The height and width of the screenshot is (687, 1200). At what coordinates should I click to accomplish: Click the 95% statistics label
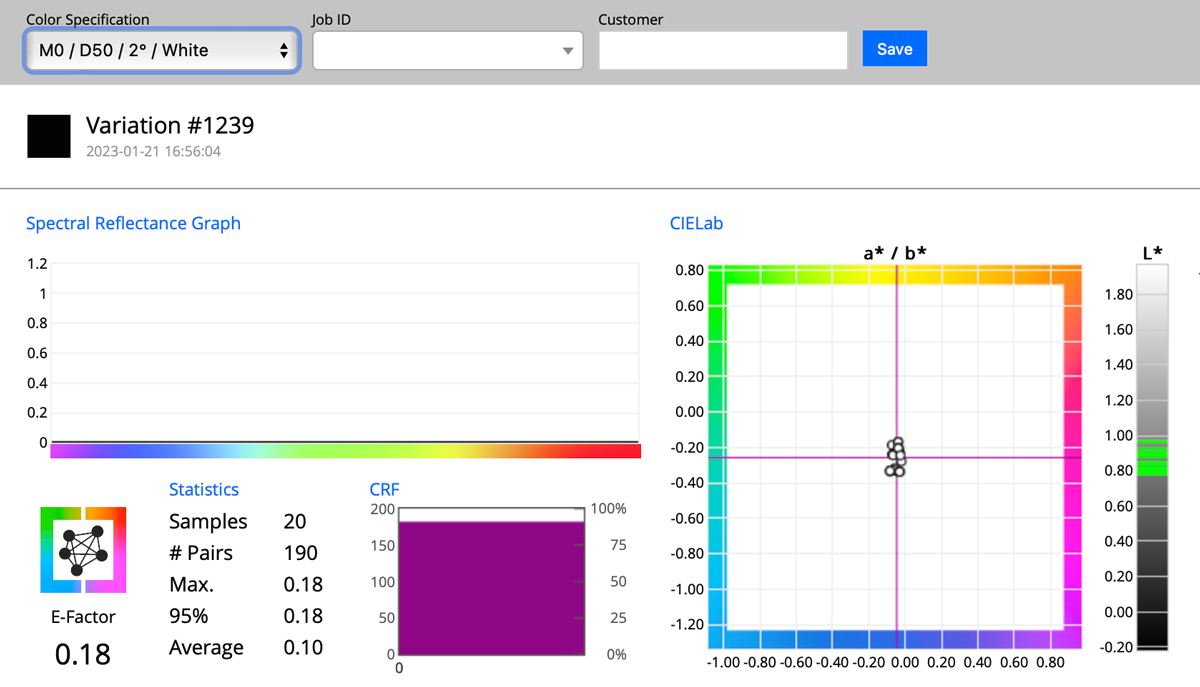point(190,616)
